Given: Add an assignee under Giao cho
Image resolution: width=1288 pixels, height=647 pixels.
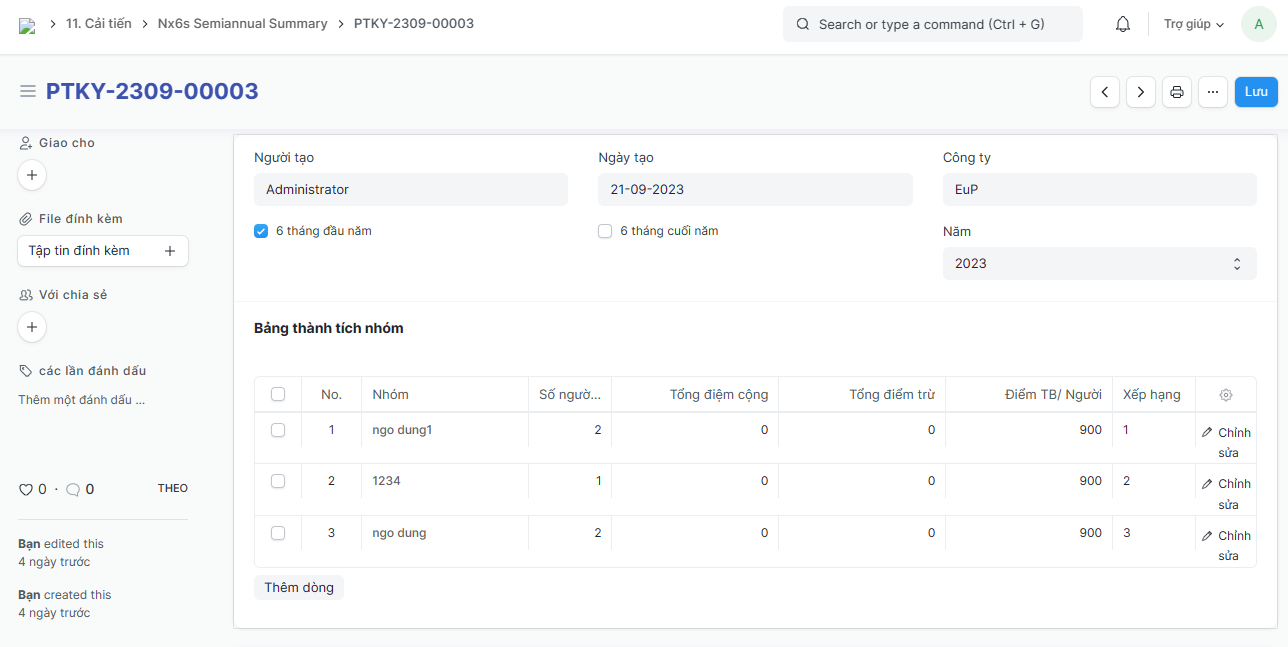Looking at the screenshot, I should point(32,175).
